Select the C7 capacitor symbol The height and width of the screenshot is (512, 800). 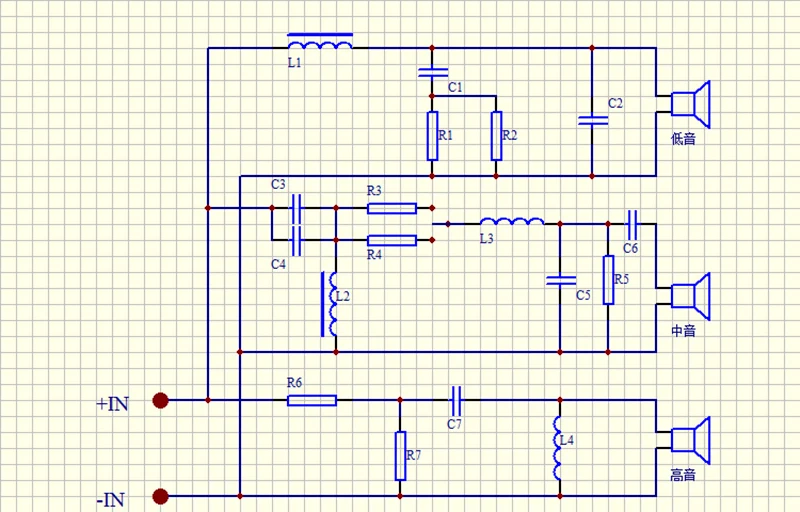(x=456, y=400)
